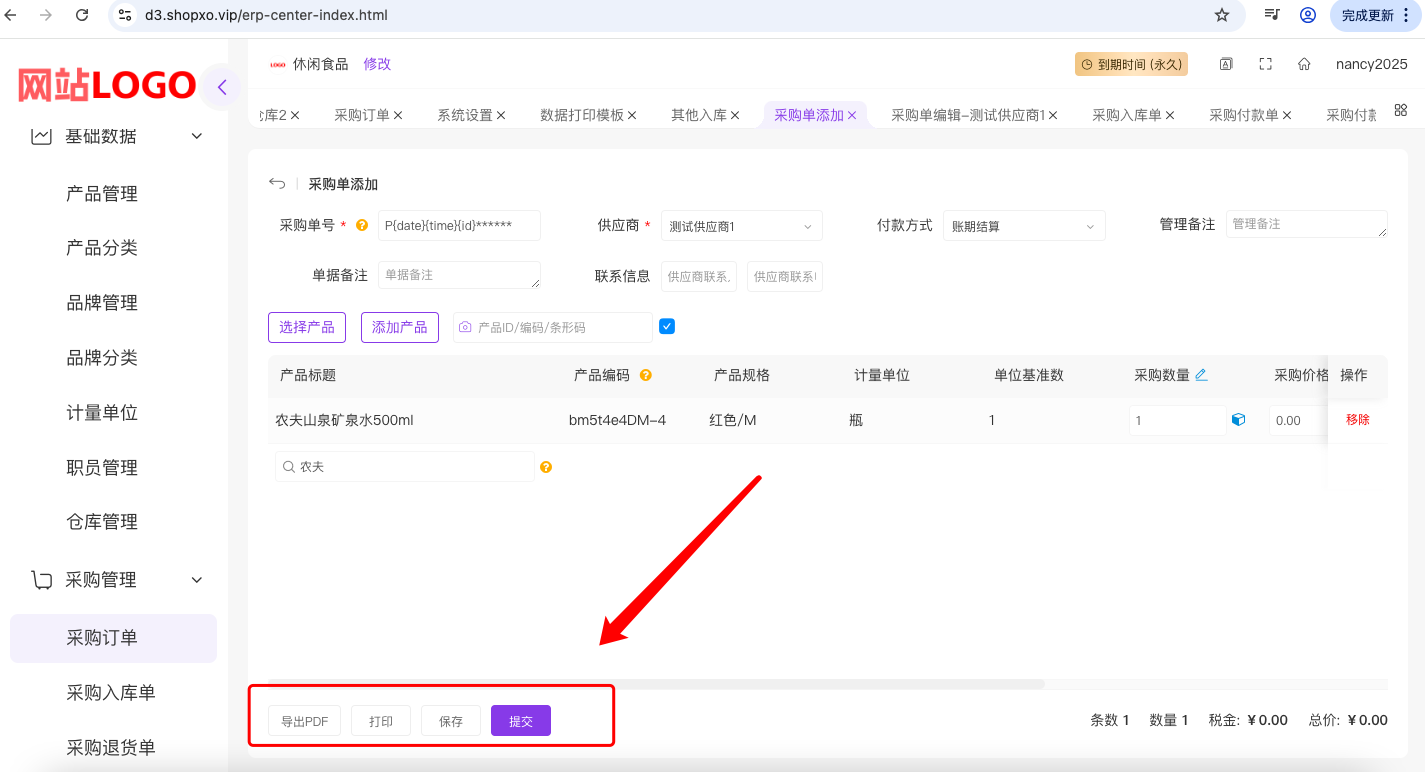Open 职员管理 in the sidebar
This screenshot has width=1425, height=772.
tap(102, 468)
